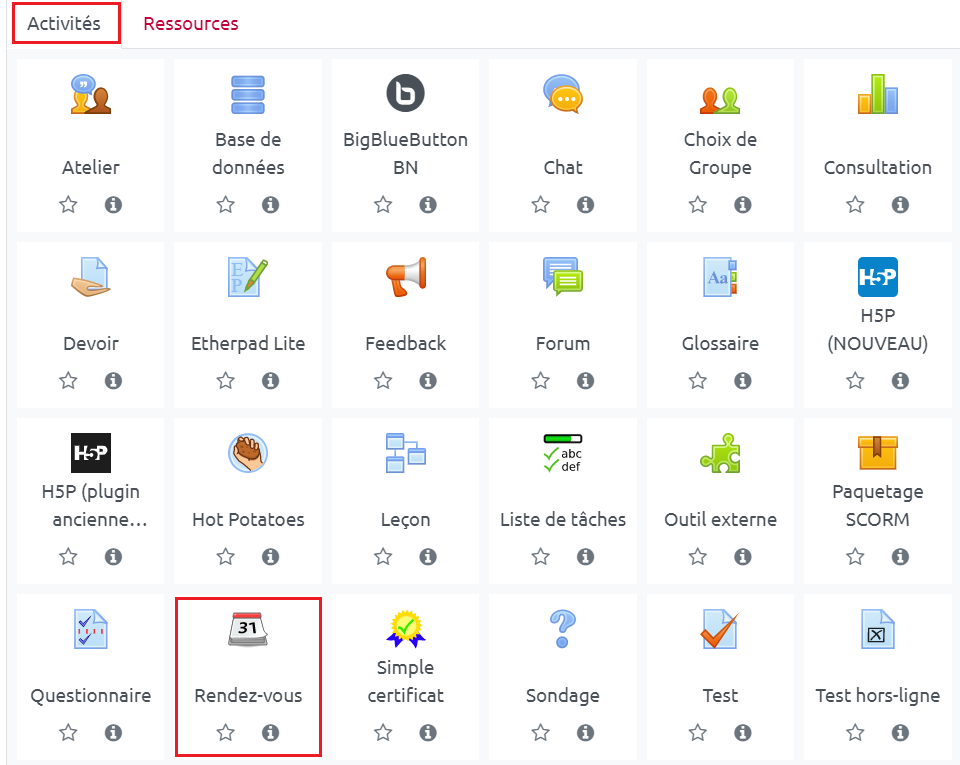Image resolution: width=960 pixels, height=765 pixels.
Task: Select the Glossaire activity icon
Action: 720,277
